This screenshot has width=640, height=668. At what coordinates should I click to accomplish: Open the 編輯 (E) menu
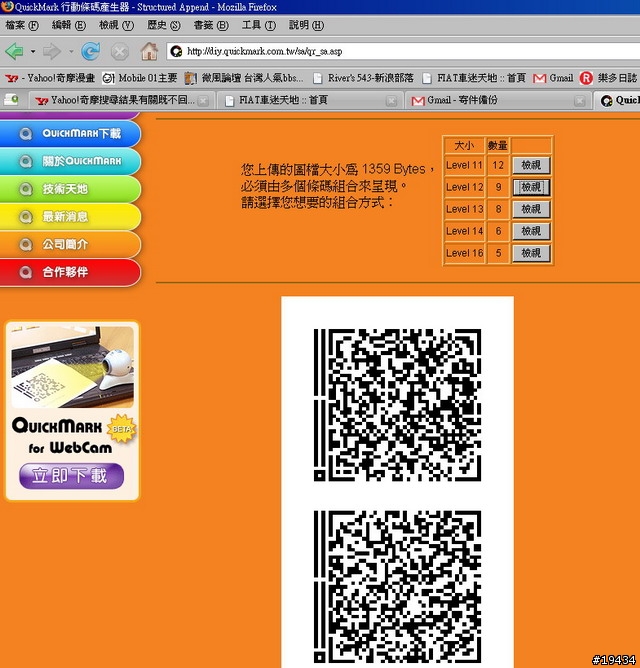tap(68, 26)
